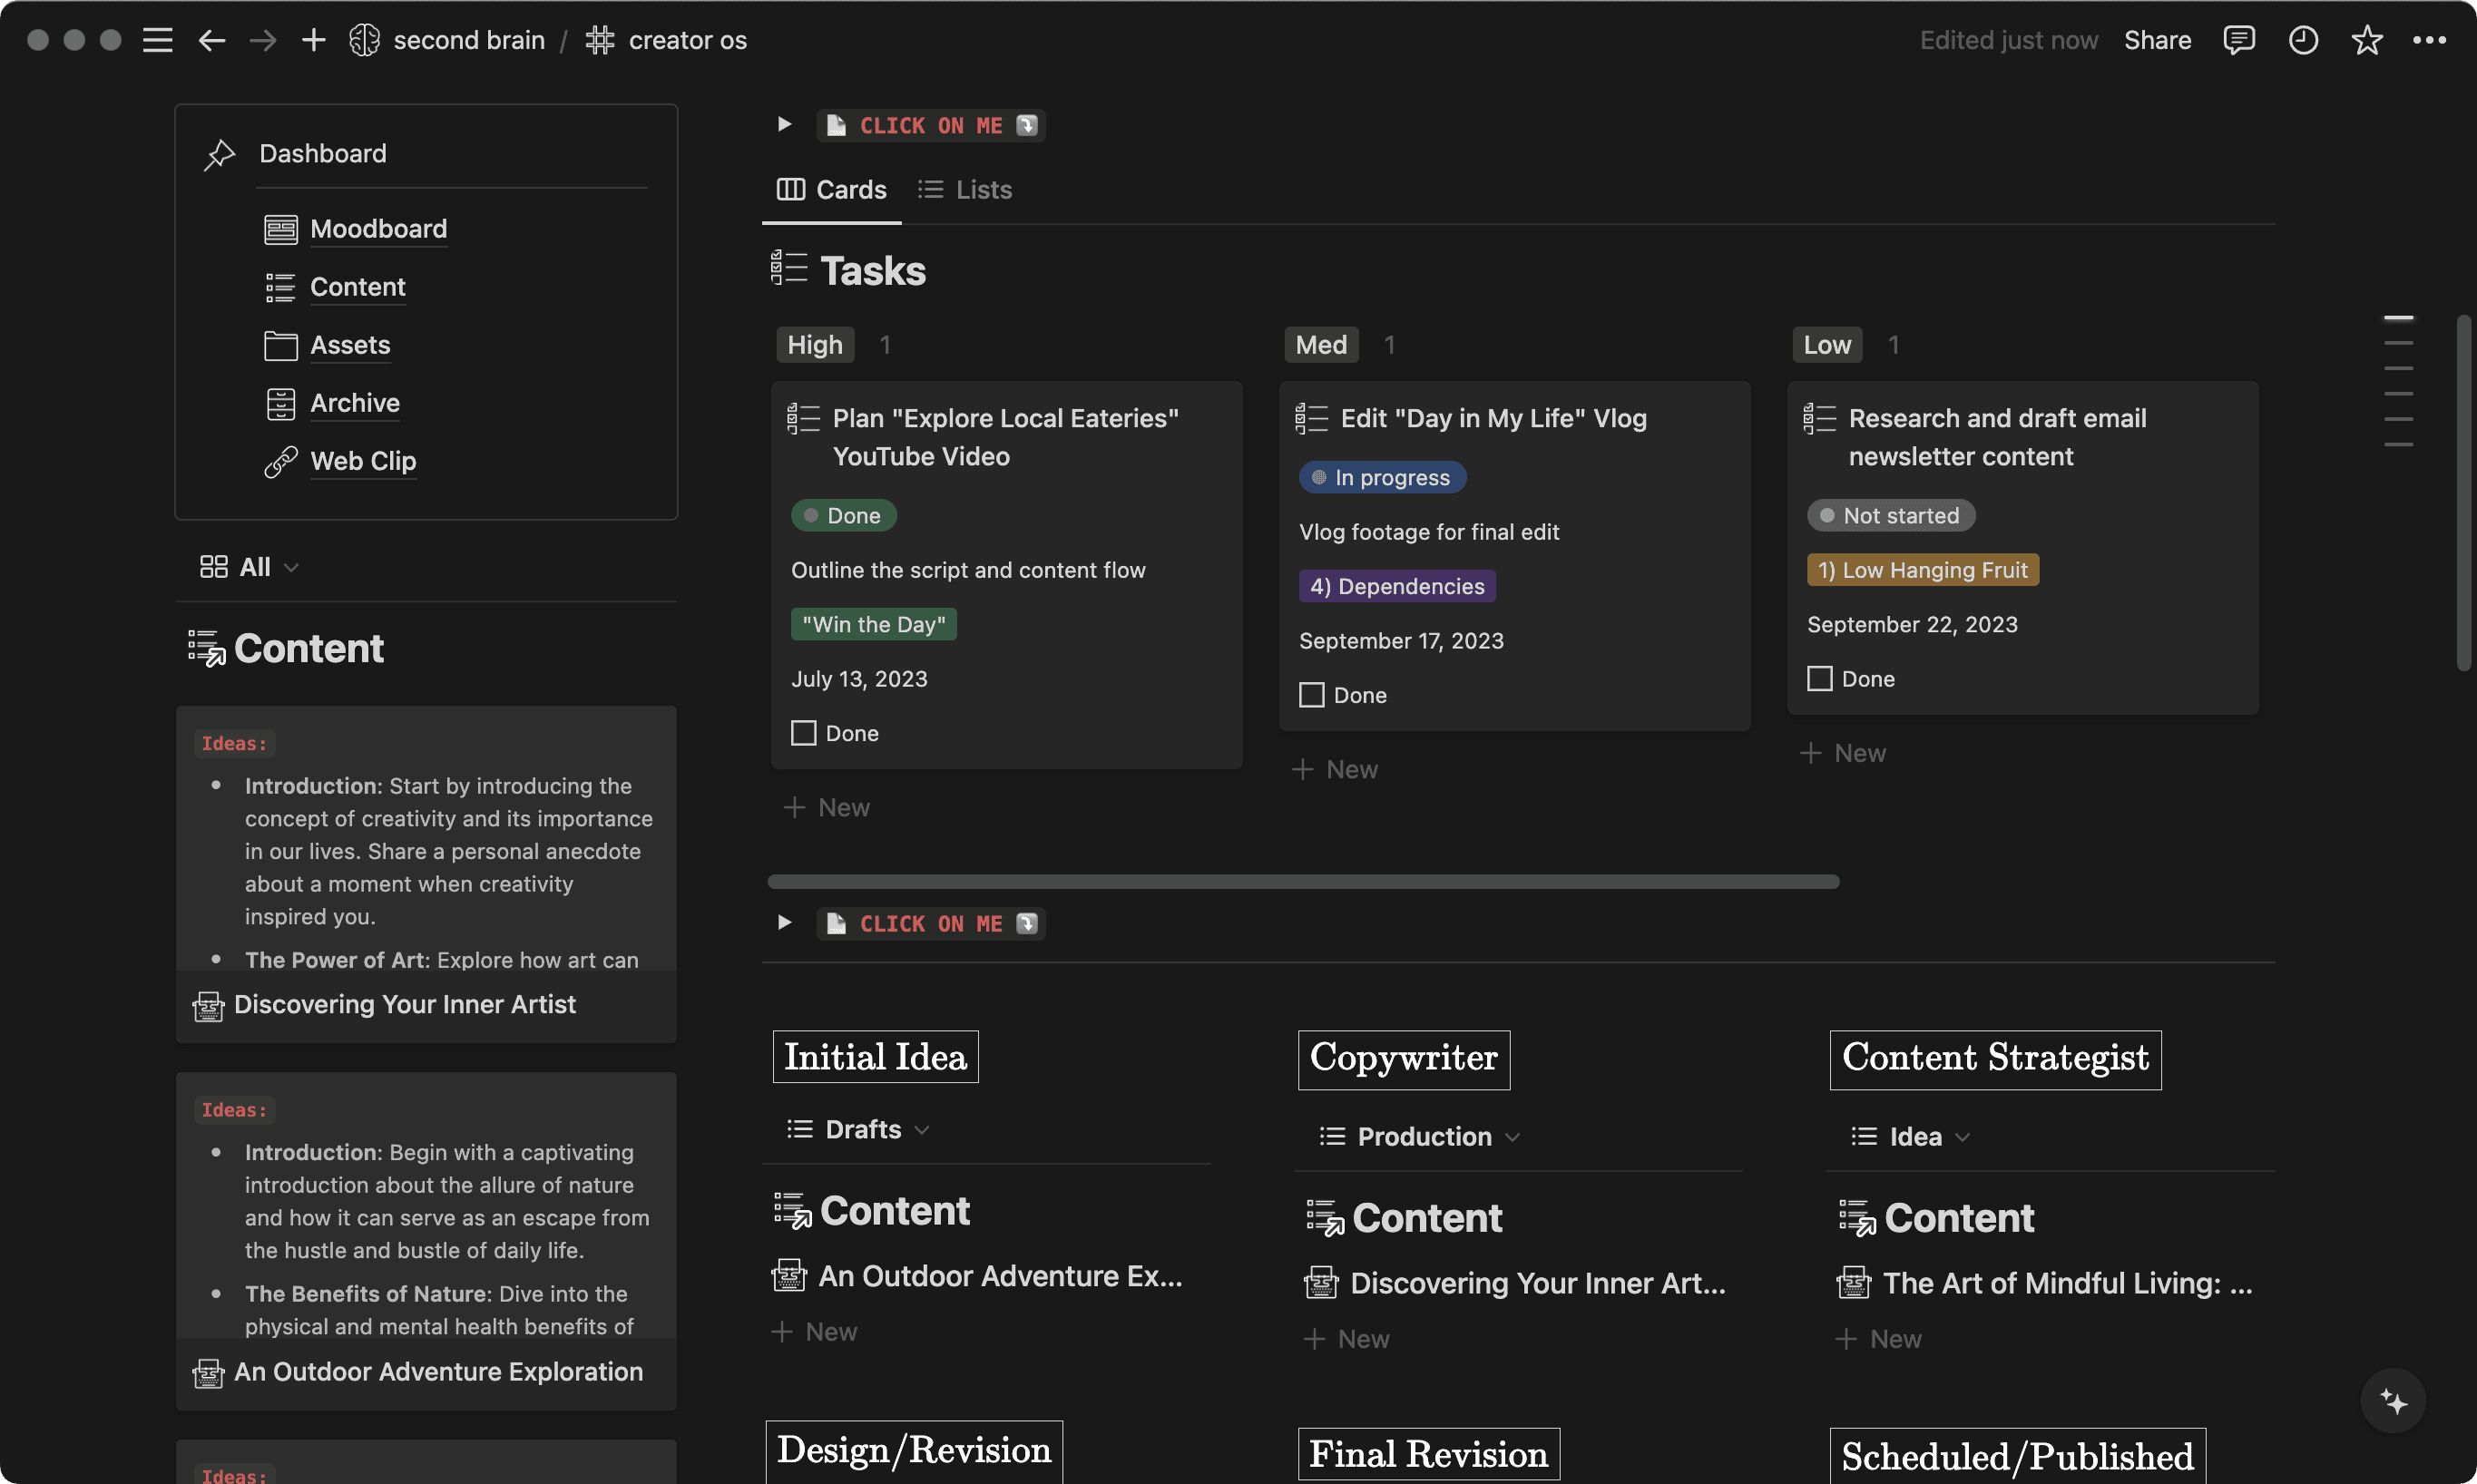Open page history clock icon
The width and height of the screenshot is (2477, 1484).
2303,40
